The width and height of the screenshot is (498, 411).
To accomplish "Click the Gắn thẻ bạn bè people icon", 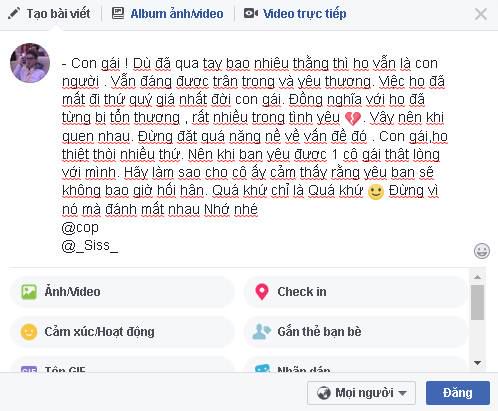I will click(x=262, y=332).
